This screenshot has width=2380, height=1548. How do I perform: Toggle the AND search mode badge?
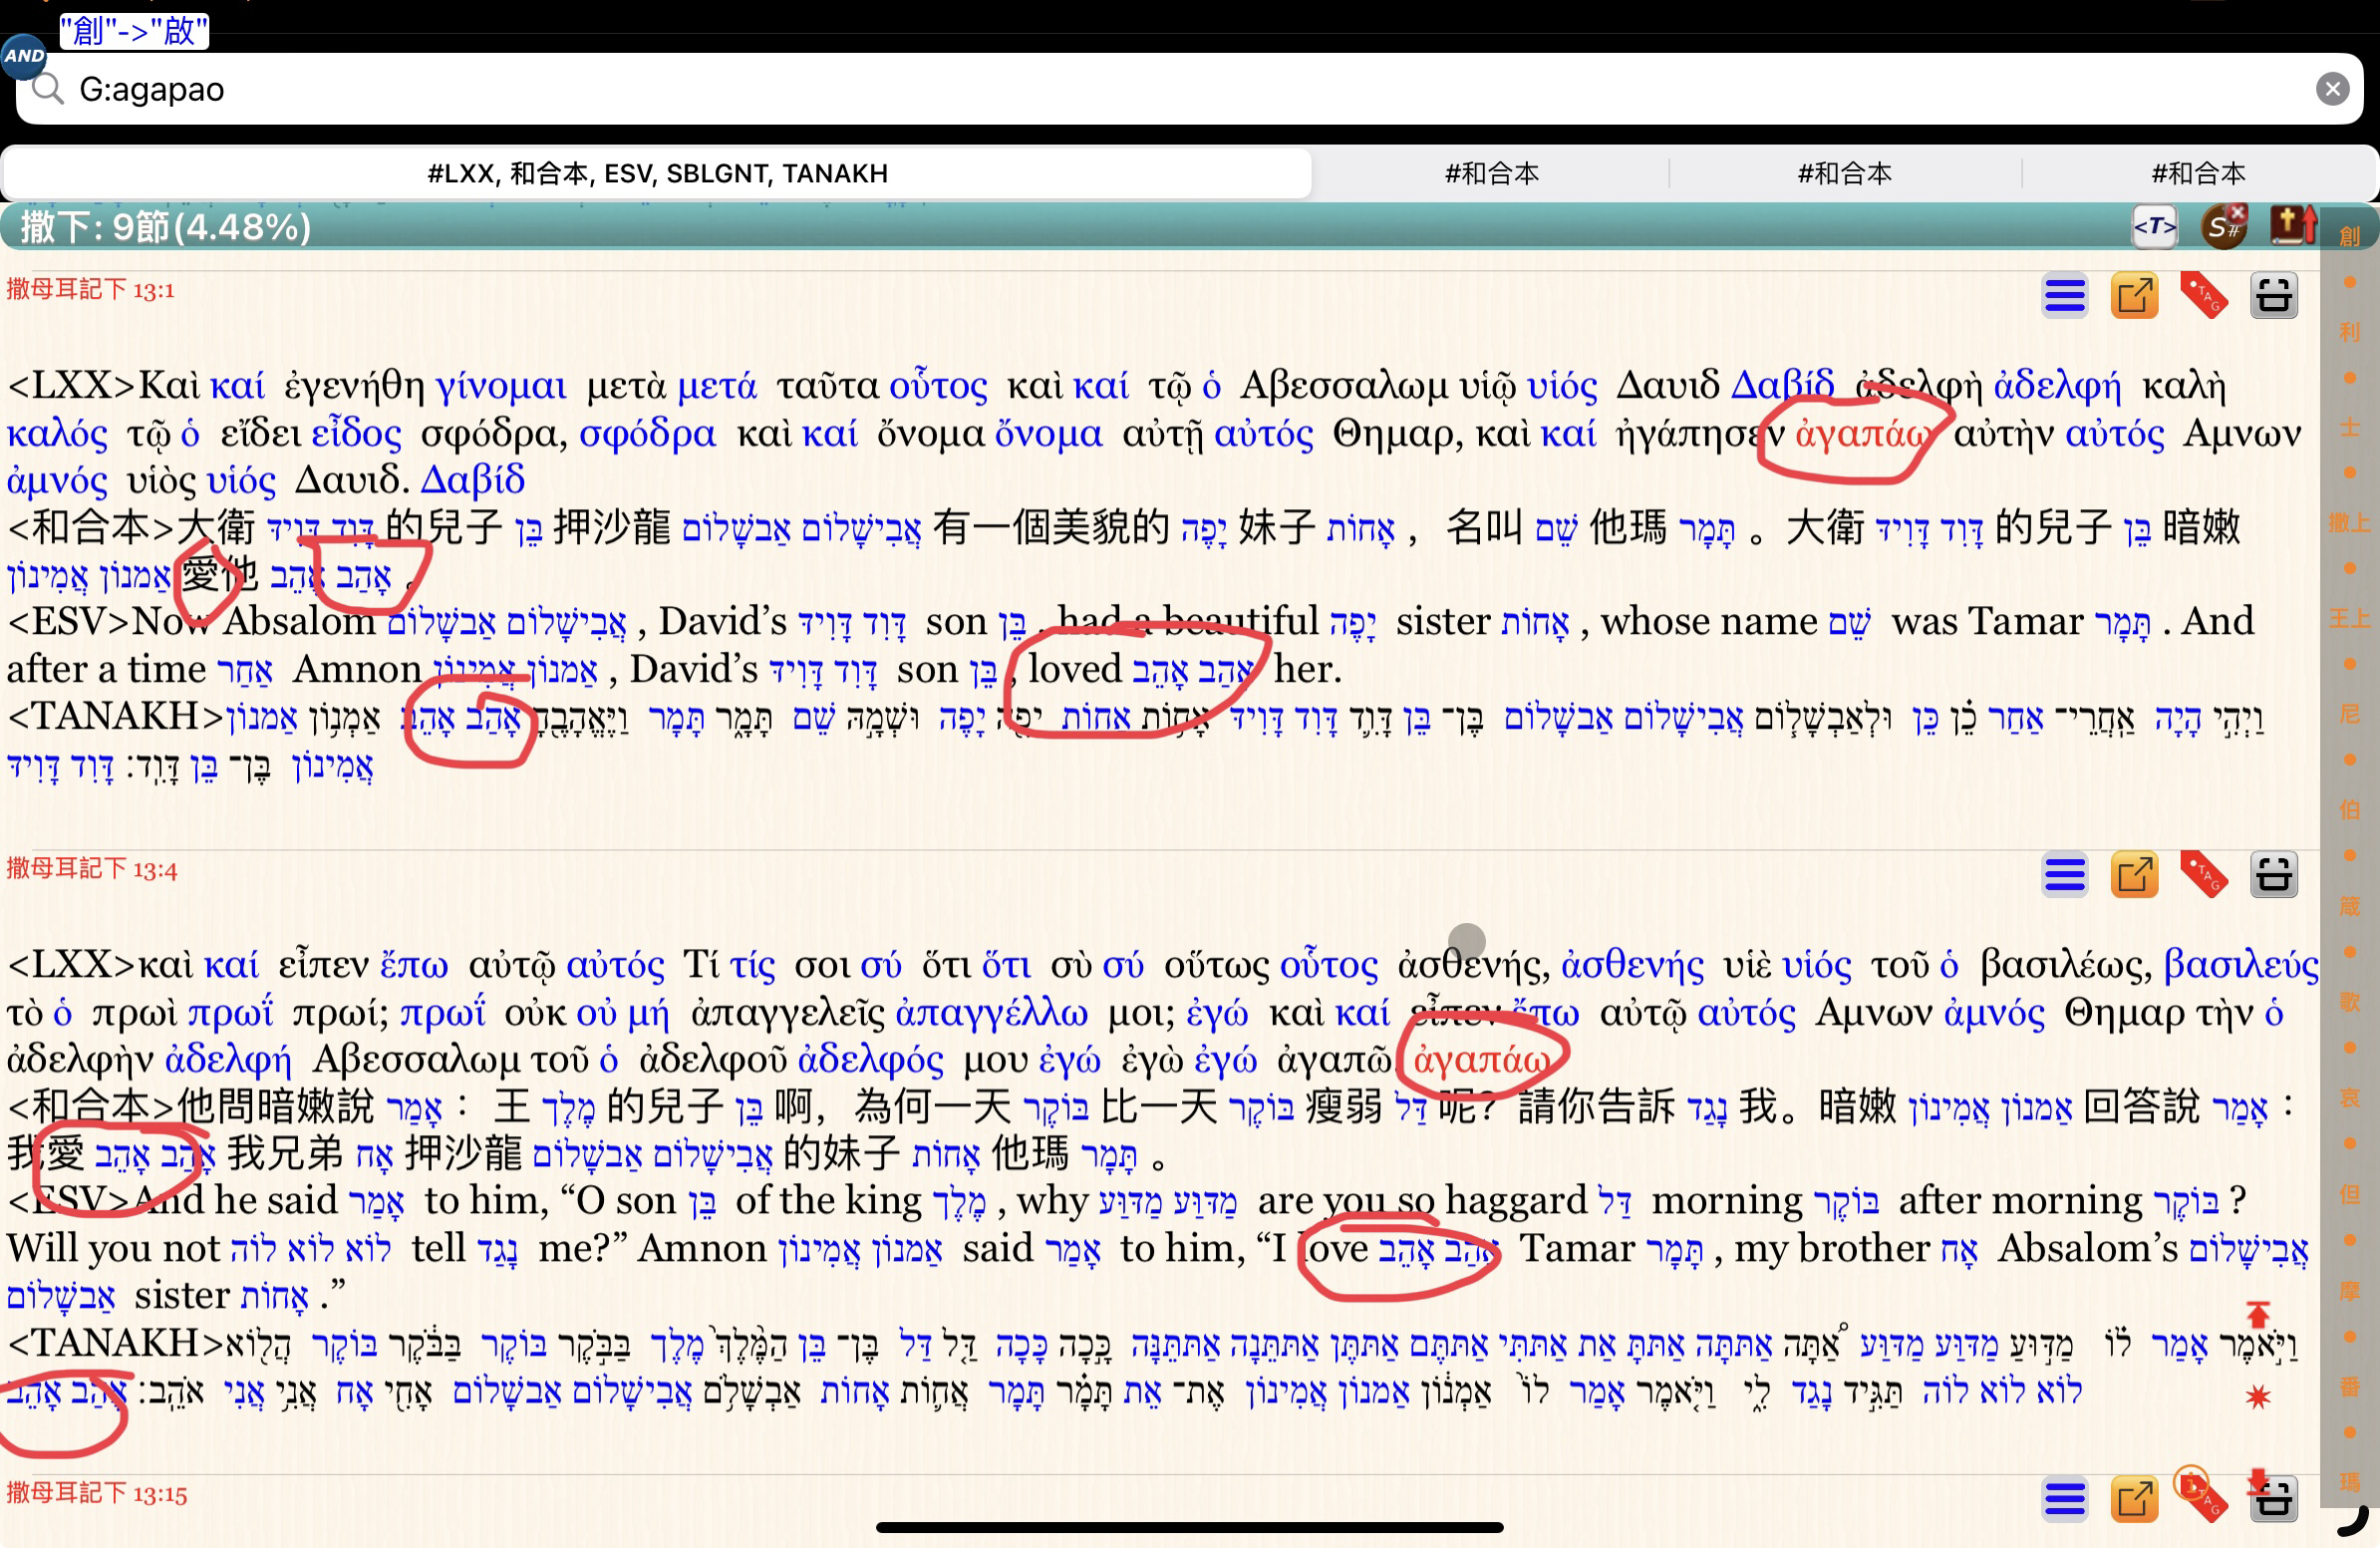23,57
